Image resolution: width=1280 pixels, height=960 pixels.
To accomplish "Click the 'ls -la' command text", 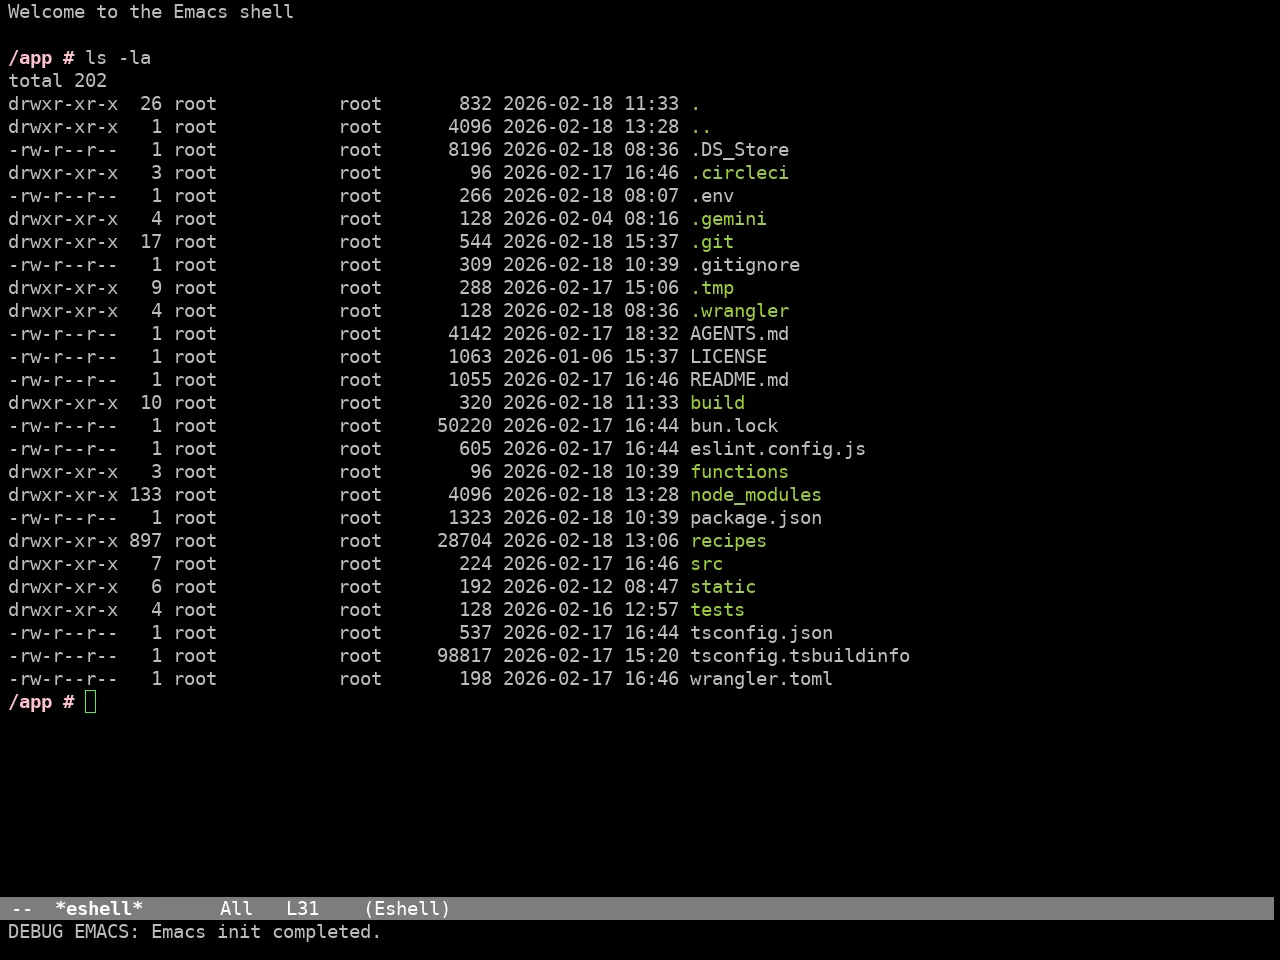I will coord(118,58).
